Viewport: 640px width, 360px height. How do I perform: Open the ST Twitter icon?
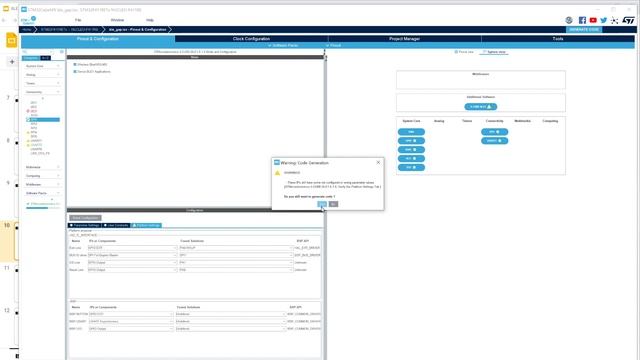(603, 20)
